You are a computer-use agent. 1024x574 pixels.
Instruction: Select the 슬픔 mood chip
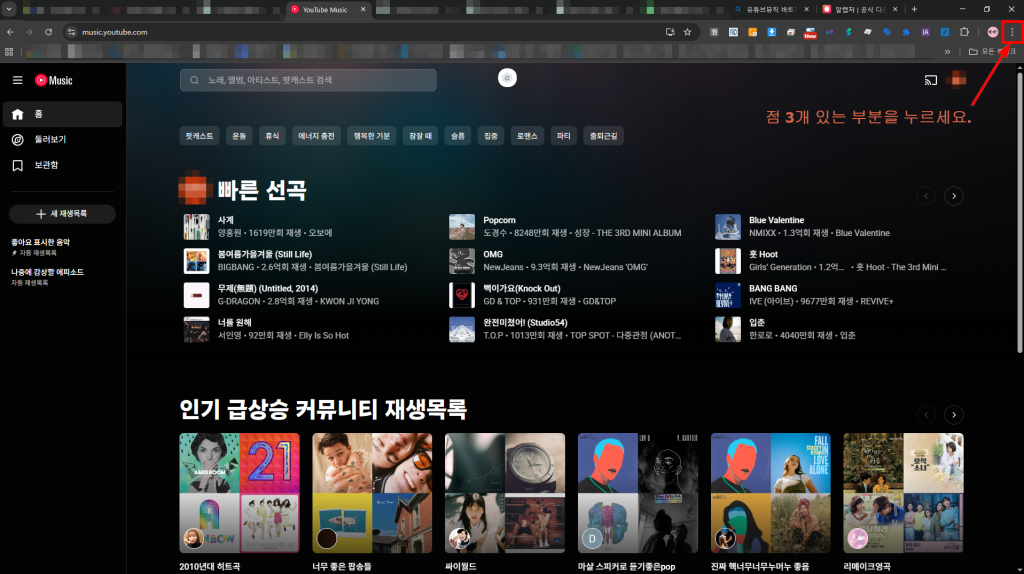coord(458,136)
